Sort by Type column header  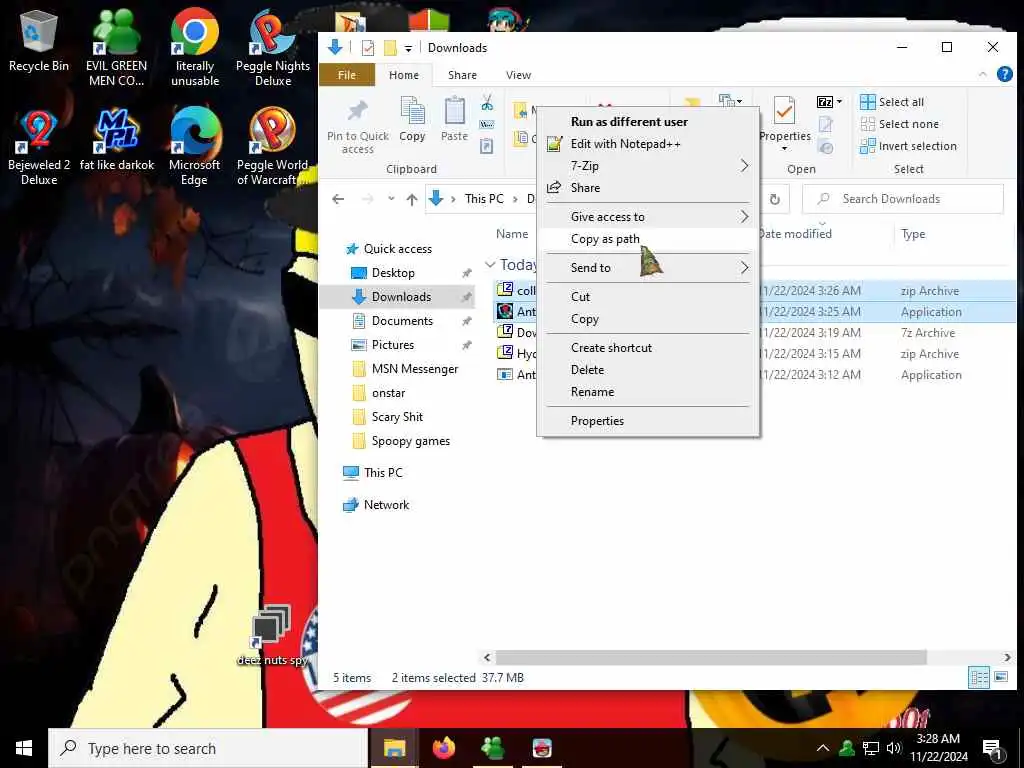click(x=913, y=234)
